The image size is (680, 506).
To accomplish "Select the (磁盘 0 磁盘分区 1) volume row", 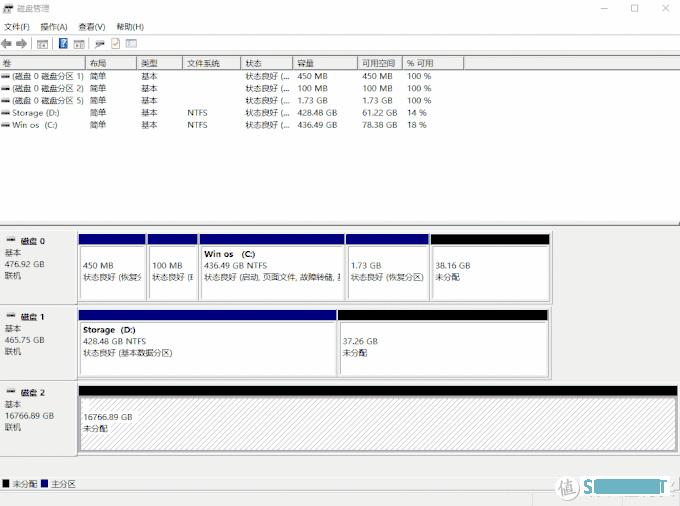I will pyautogui.click(x=232, y=76).
